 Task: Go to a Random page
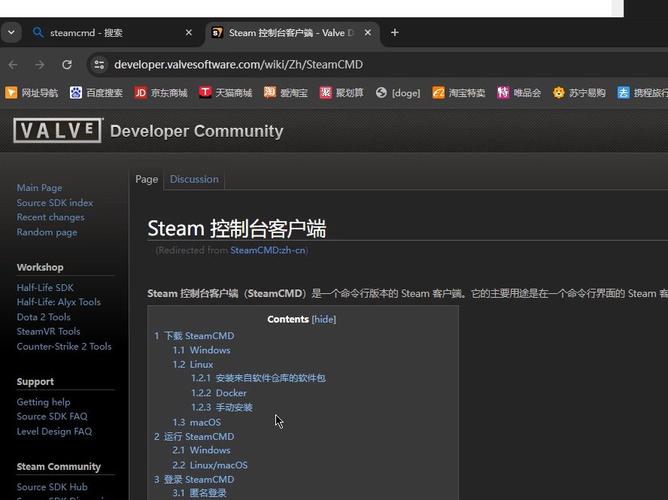[x=47, y=232]
